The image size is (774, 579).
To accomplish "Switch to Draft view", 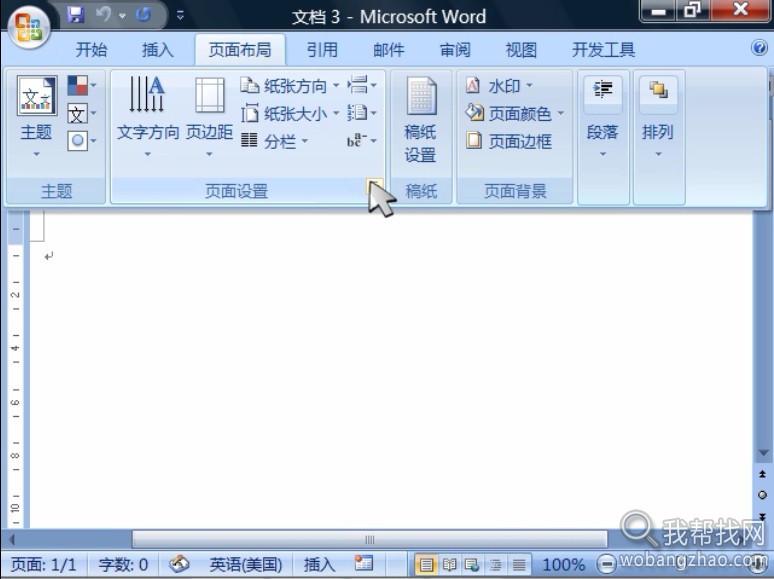I will [x=518, y=564].
